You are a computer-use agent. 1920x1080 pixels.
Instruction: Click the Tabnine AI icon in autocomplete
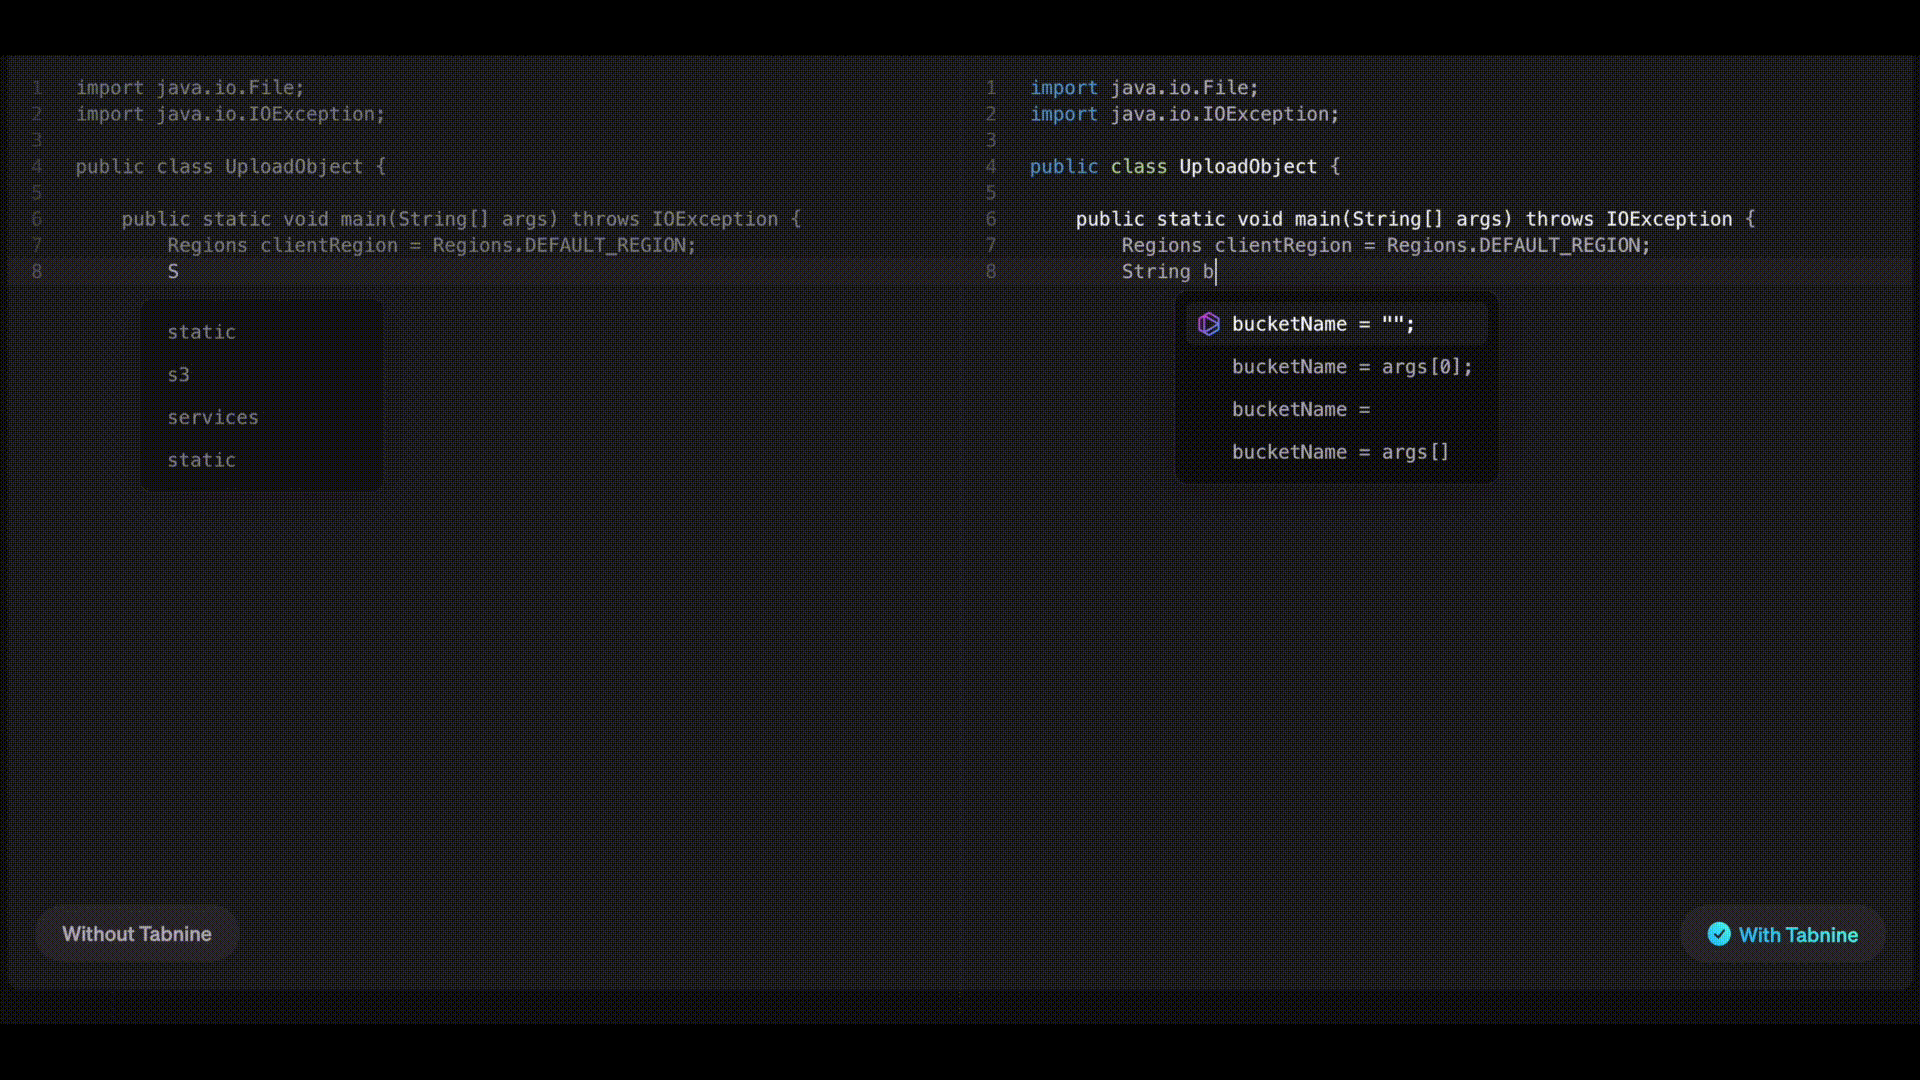tap(1208, 323)
